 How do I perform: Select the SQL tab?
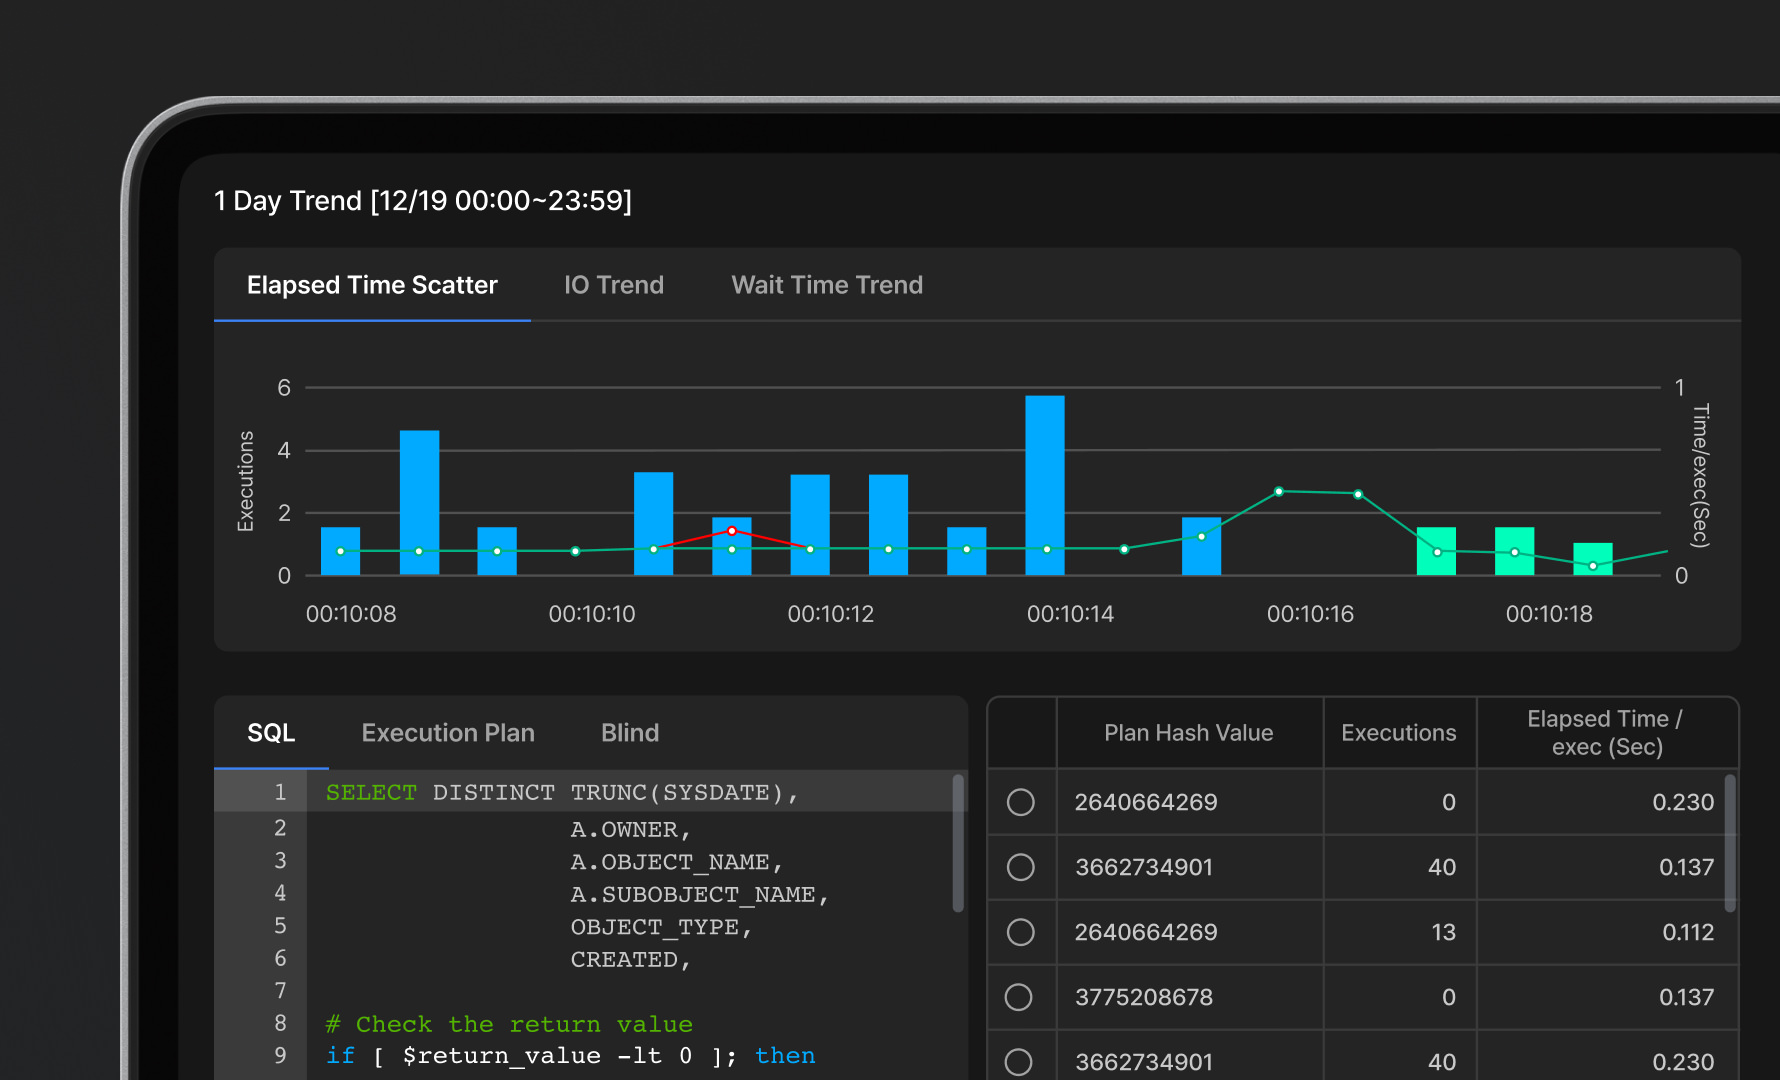(x=271, y=733)
